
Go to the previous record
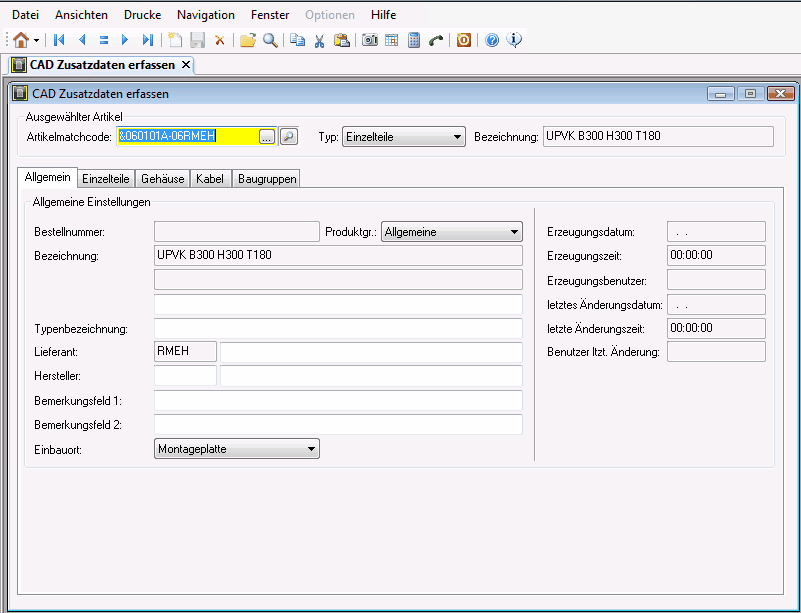tap(82, 40)
